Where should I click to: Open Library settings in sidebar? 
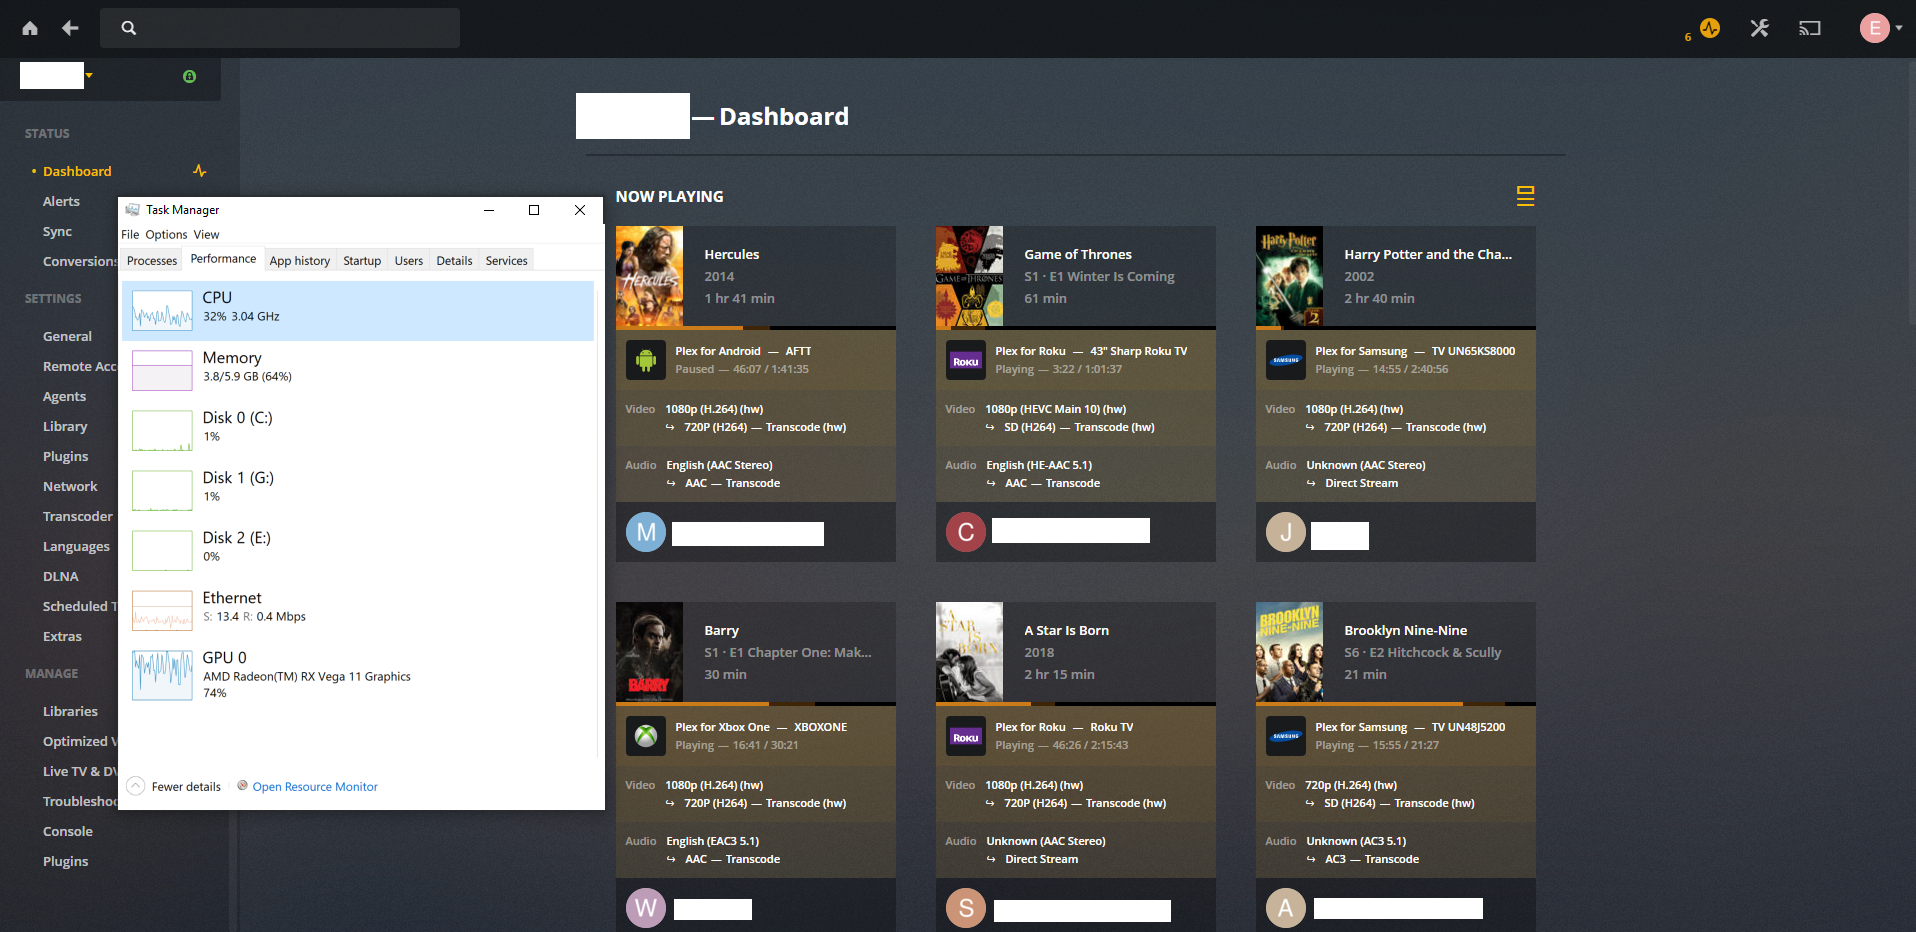click(65, 426)
